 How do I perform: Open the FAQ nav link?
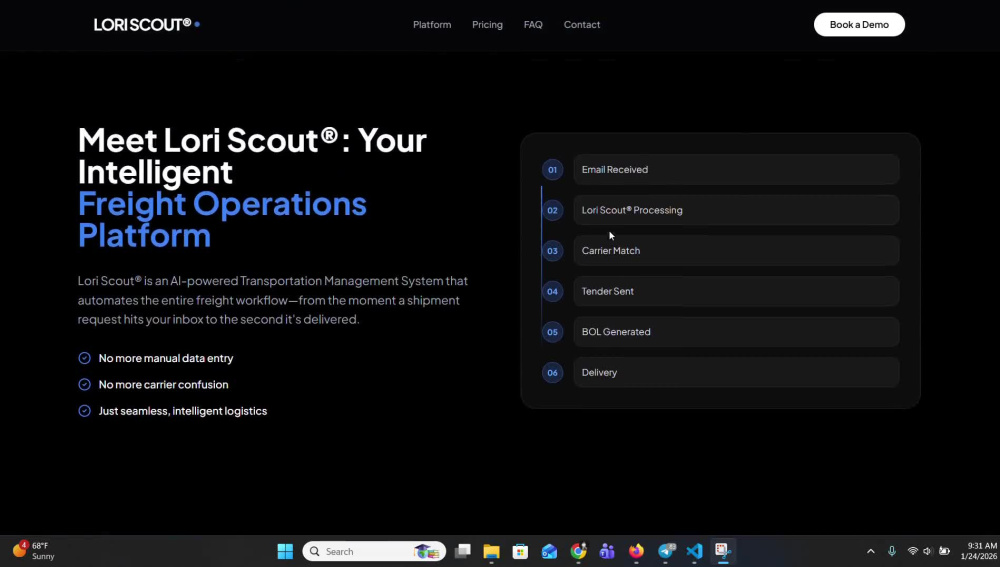click(x=533, y=24)
